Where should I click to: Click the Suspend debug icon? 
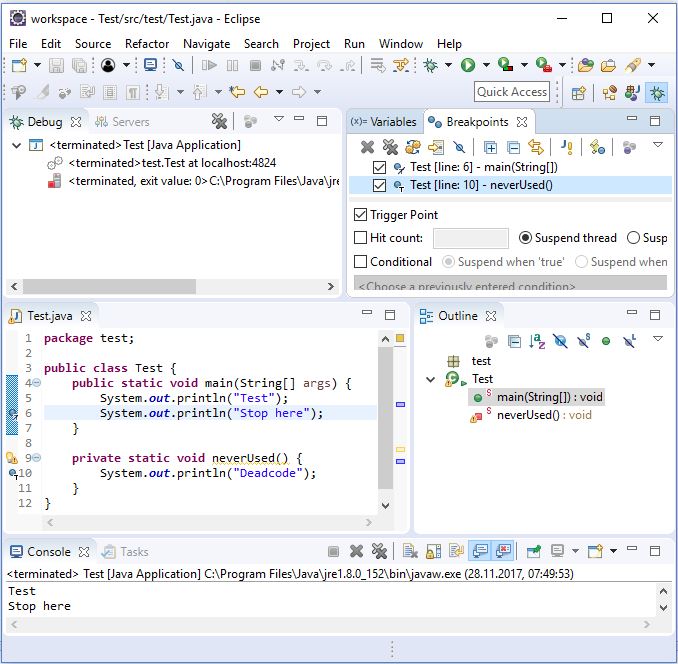(x=232, y=66)
